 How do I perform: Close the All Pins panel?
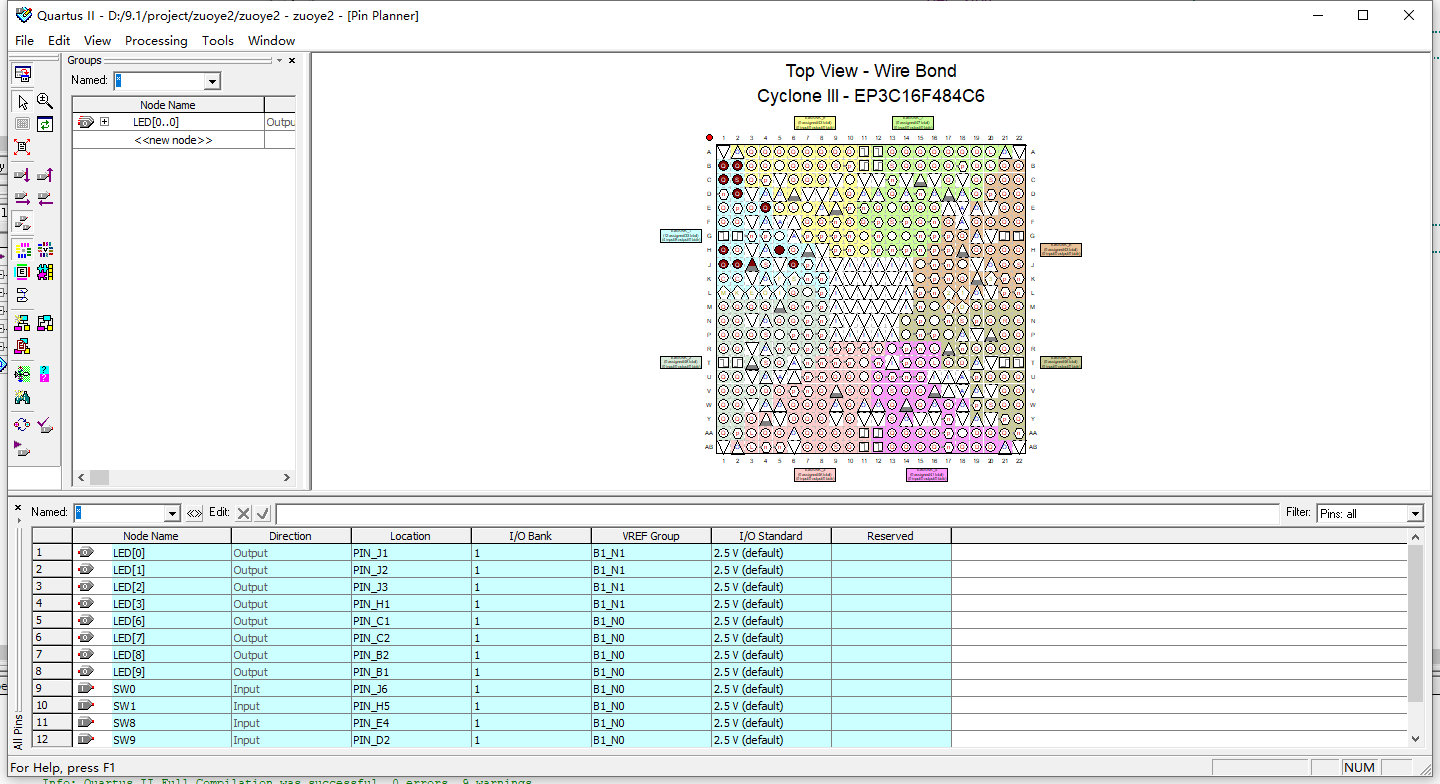16,508
